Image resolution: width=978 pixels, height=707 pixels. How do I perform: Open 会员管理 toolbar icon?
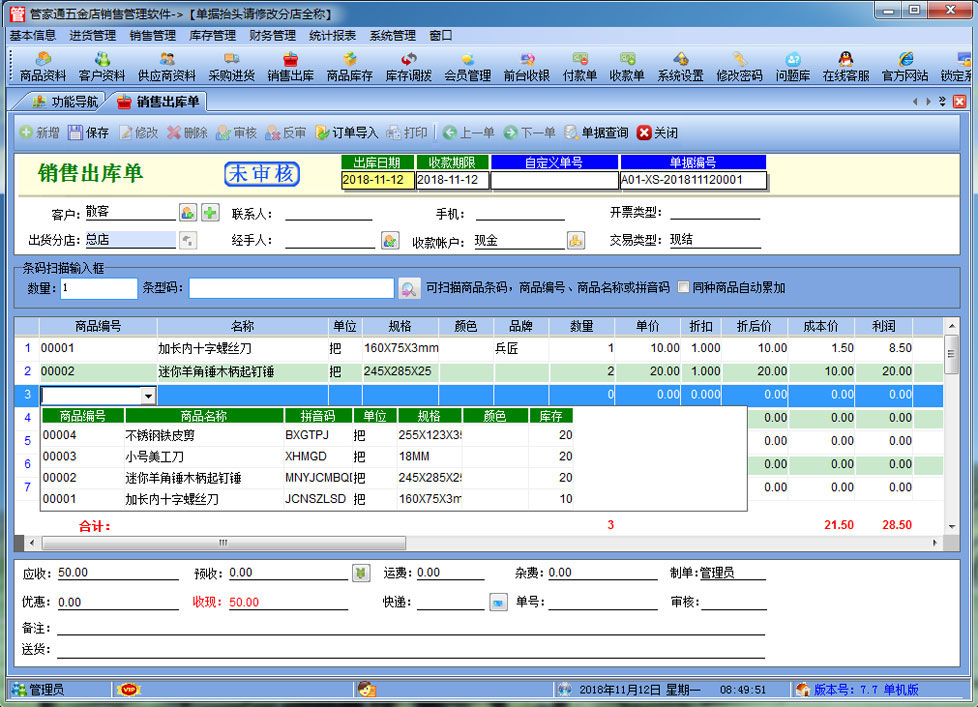point(467,67)
